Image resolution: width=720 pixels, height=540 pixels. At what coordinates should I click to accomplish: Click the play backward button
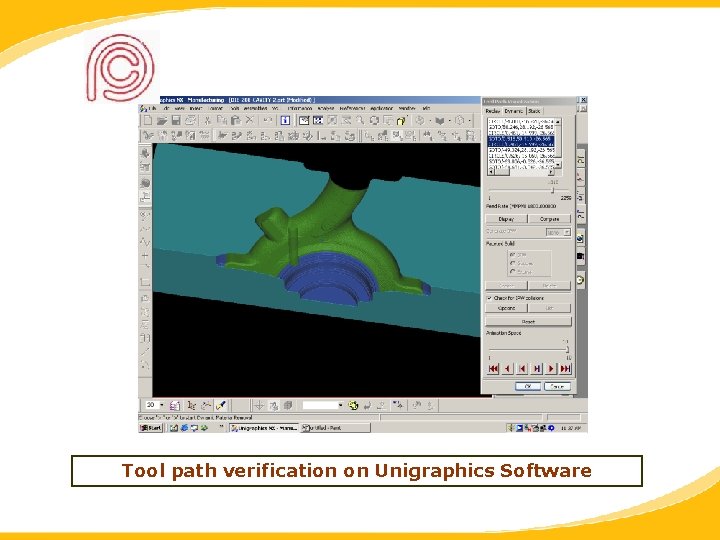tap(507, 368)
